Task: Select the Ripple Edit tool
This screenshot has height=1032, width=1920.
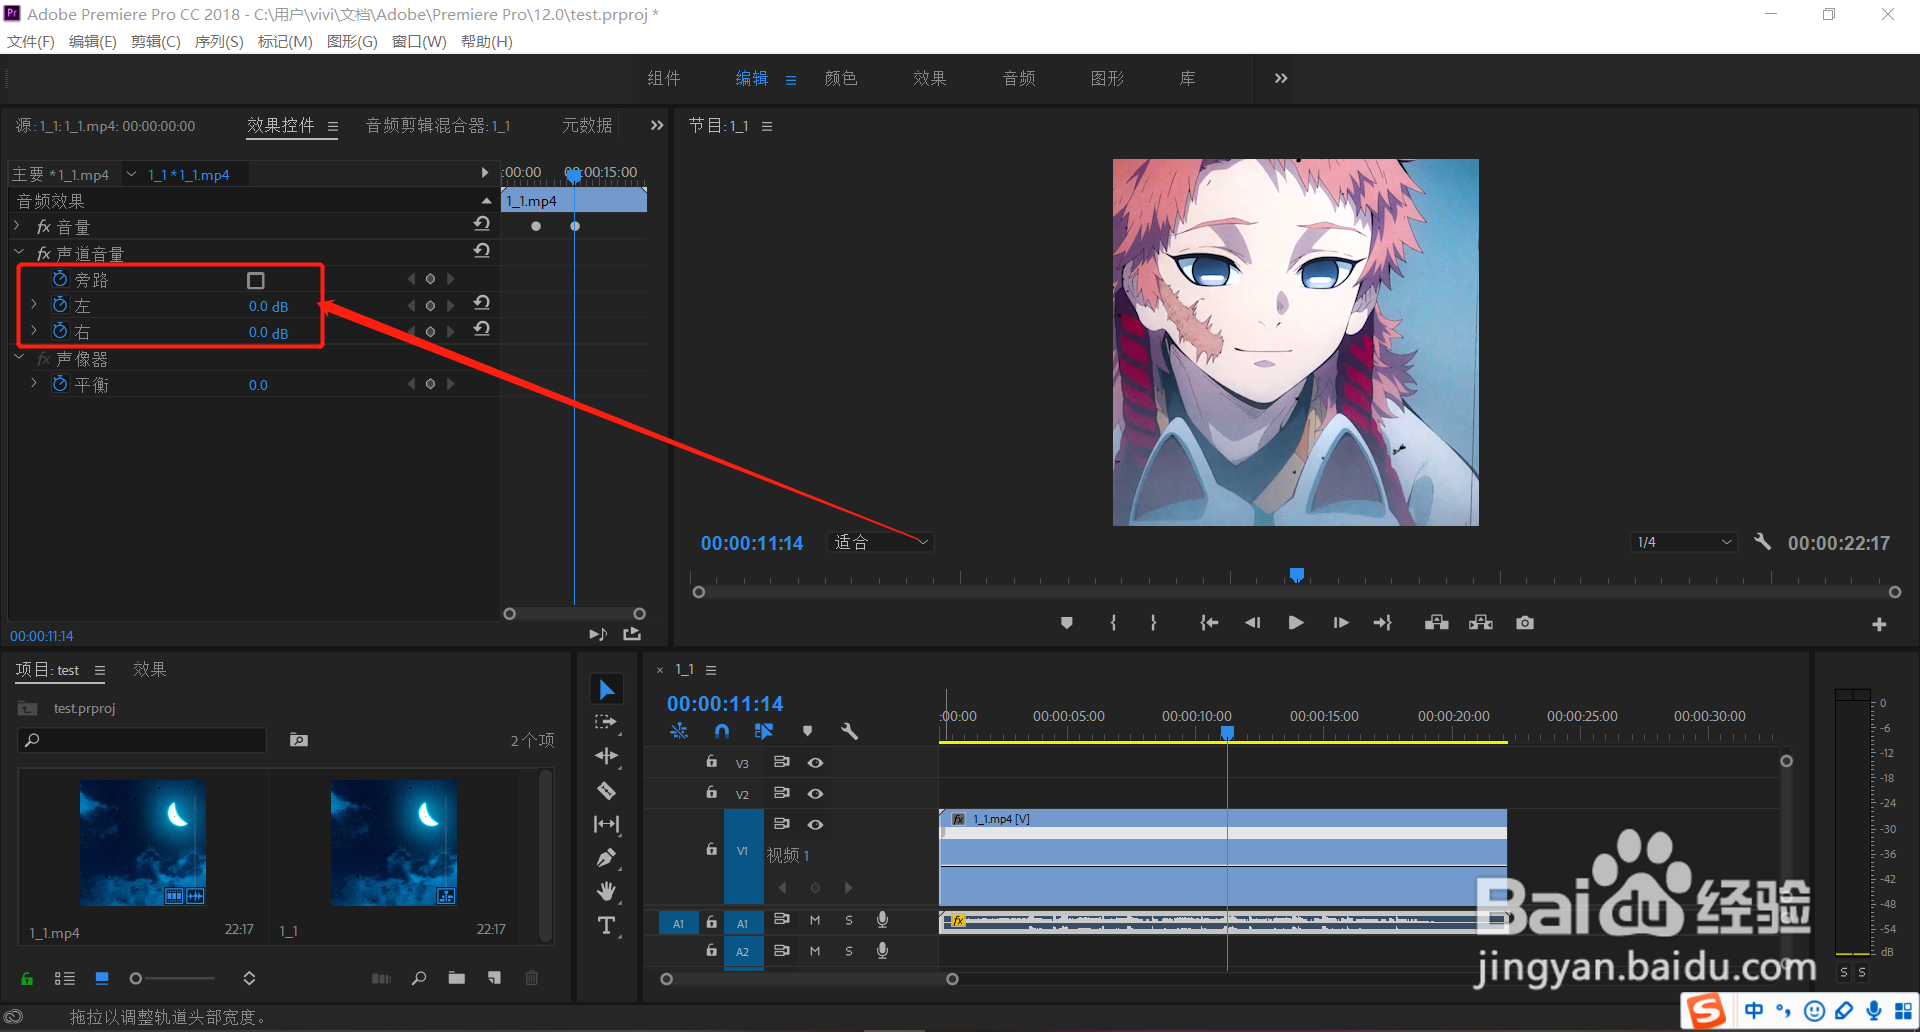Action: pyautogui.click(x=606, y=756)
